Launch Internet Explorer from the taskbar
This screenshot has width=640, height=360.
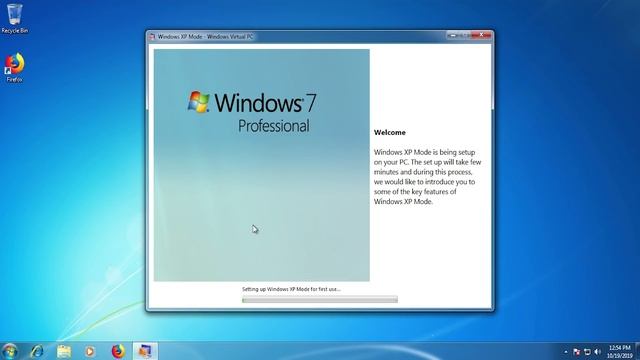tap(37, 351)
